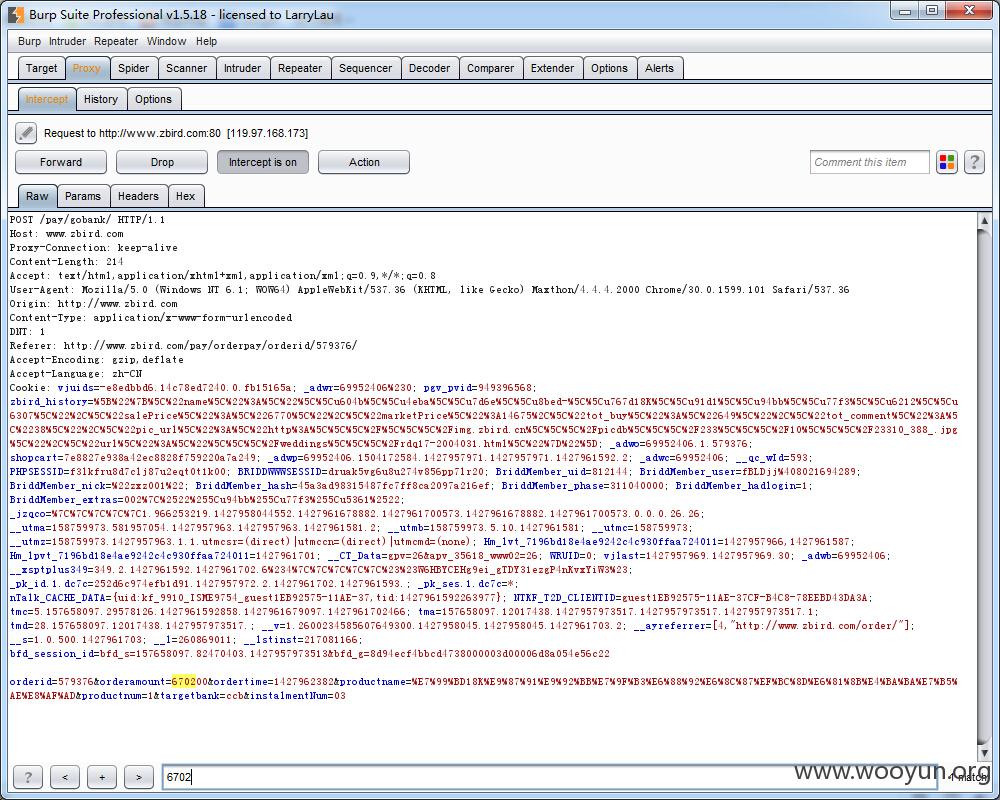
Task: Click the scrollbar up arrow in request pane
Action: [x=983, y=221]
